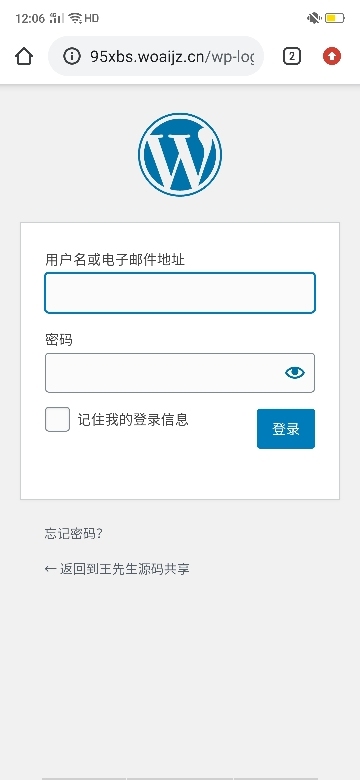Tap the muted bell icon in status bar

314,19
